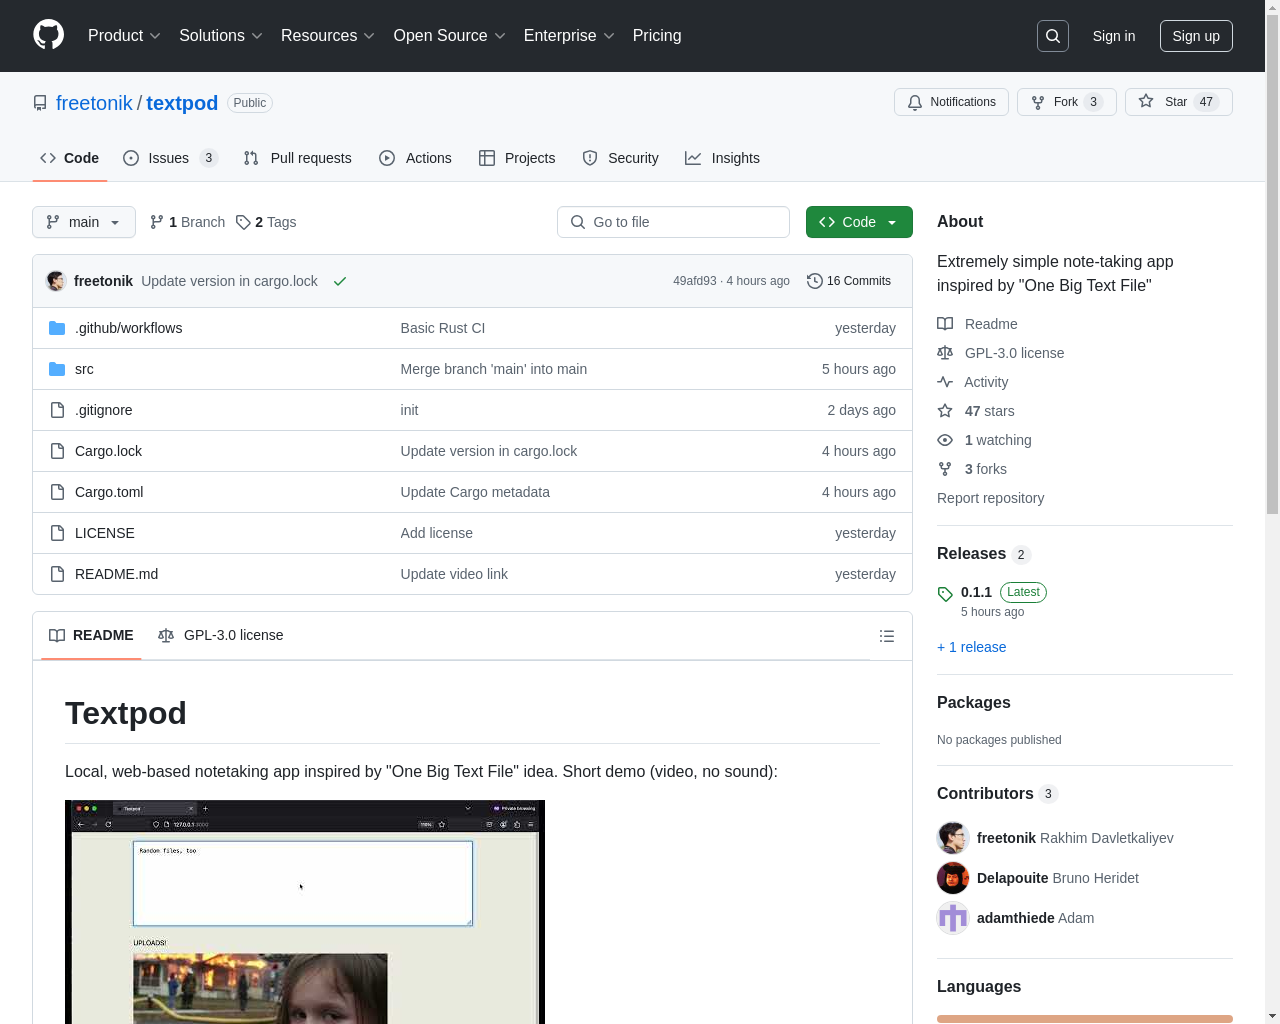Click the 'Basic Rust CI' commit message
The width and height of the screenshot is (1280, 1024).
[443, 328]
